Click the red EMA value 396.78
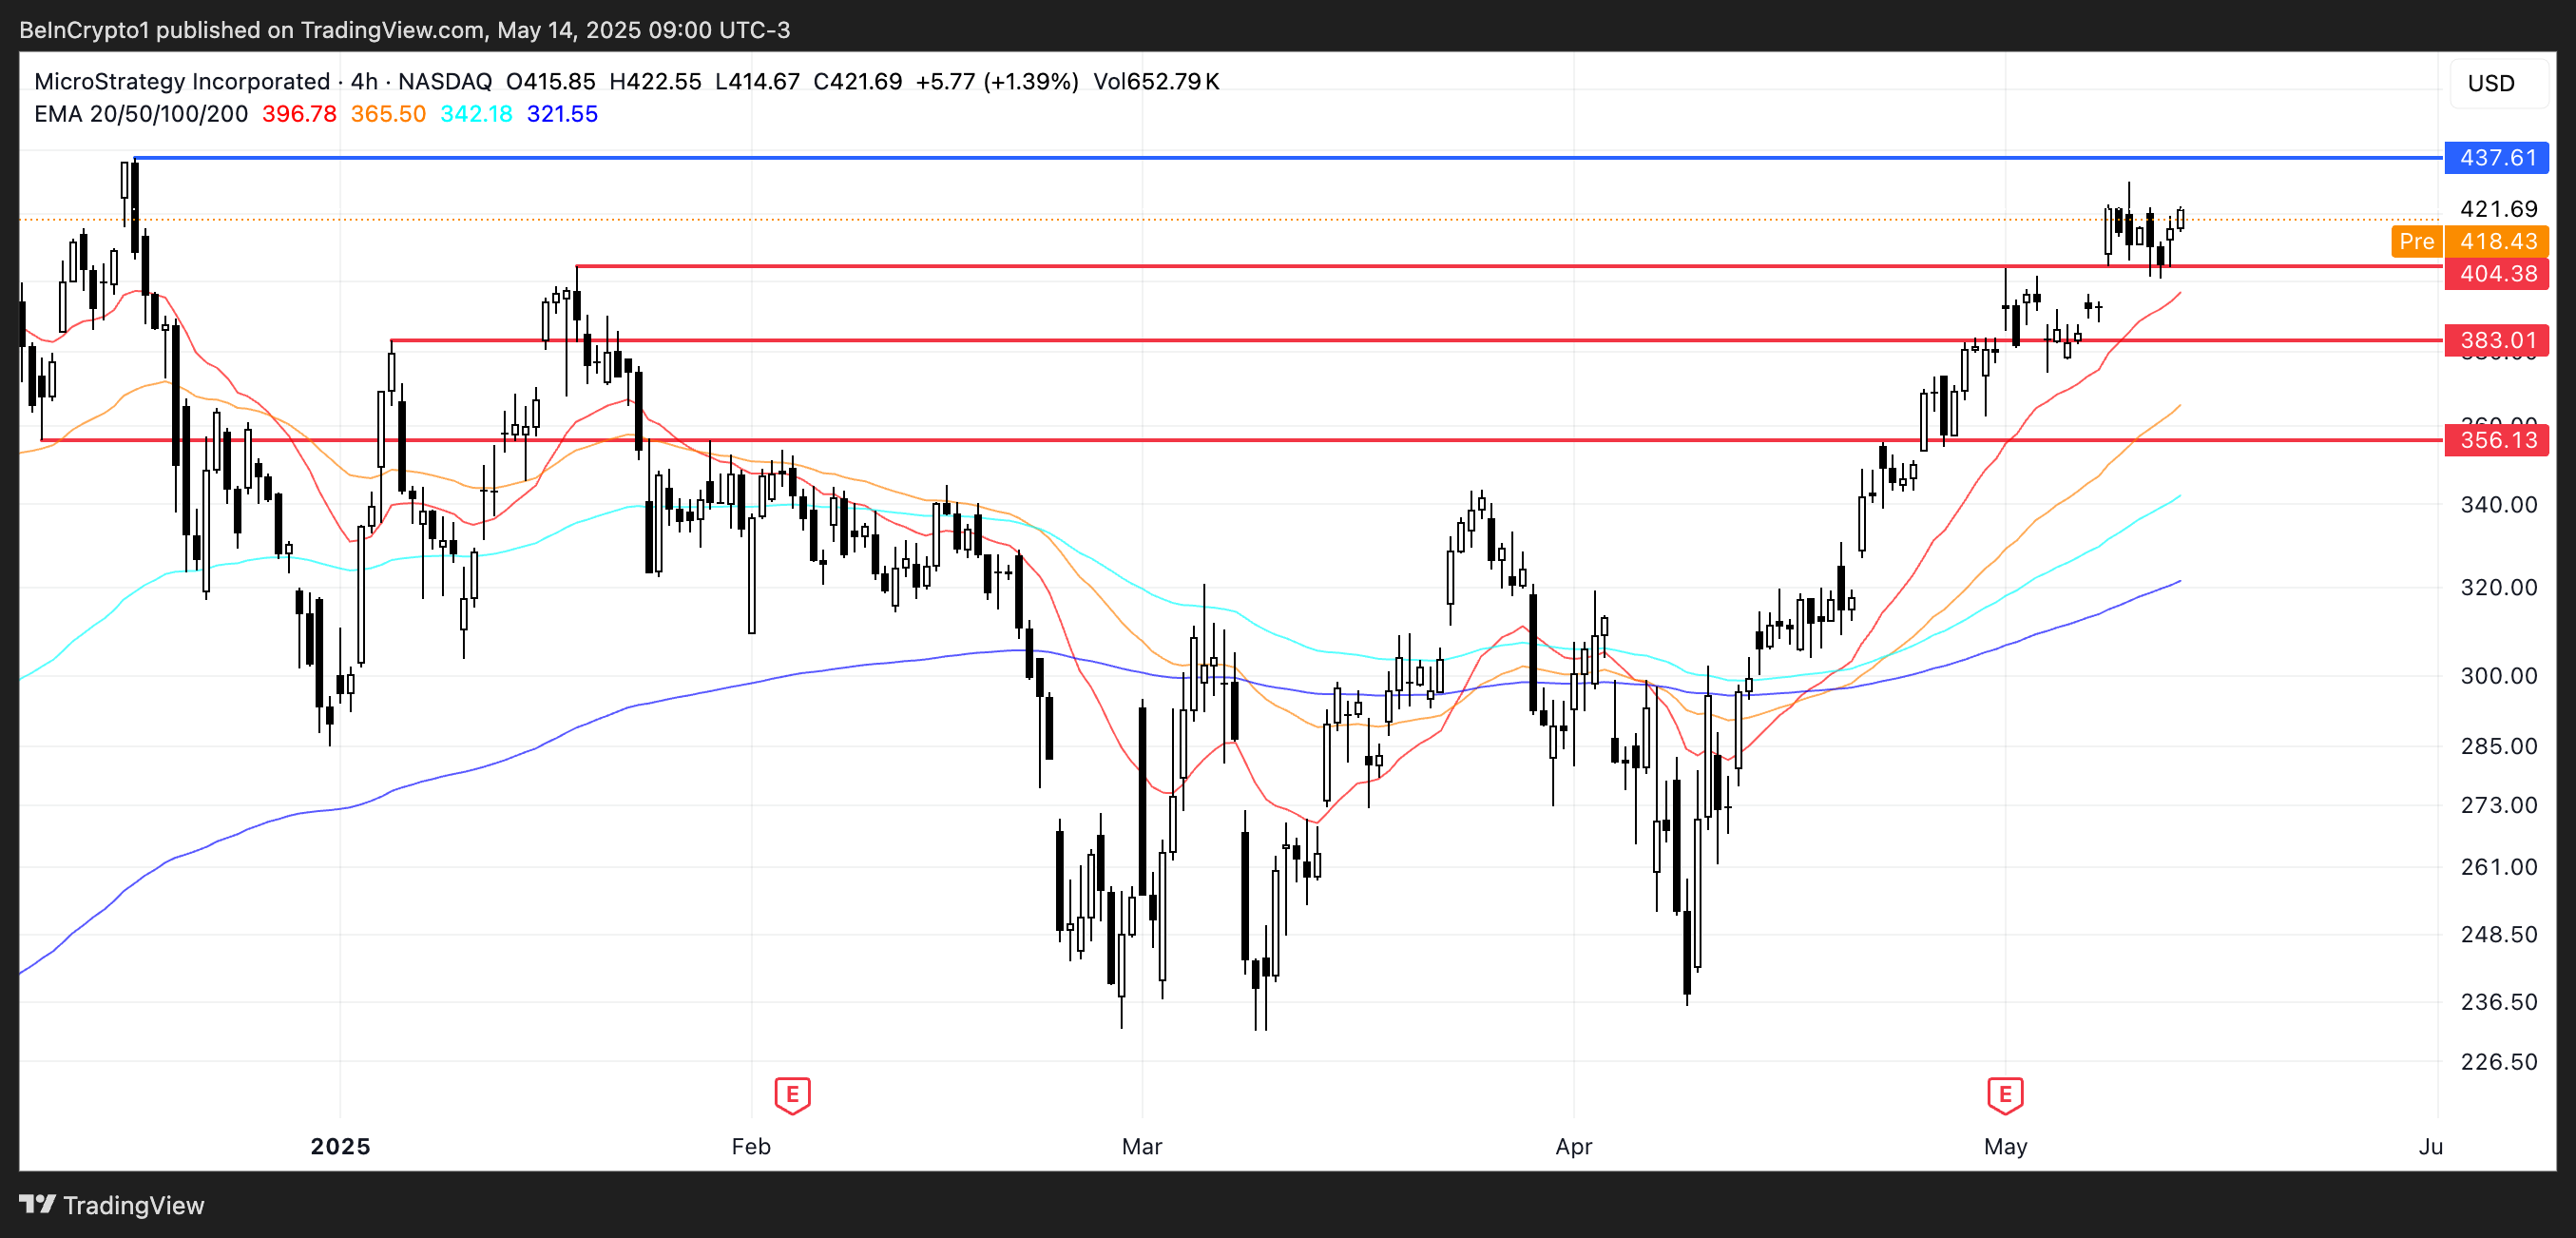The image size is (2576, 1238). 299,114
